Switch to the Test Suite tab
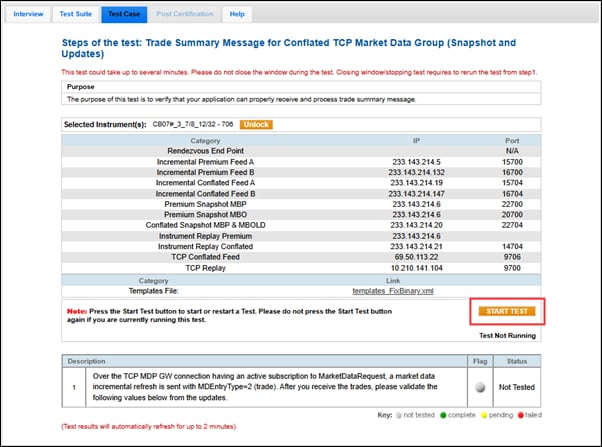Viewport: 602px width, 447px height. 74,14
